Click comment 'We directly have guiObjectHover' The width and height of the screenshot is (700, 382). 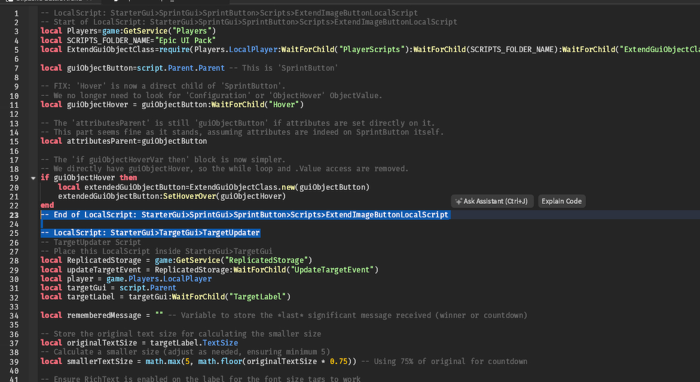tap(225, 169)
